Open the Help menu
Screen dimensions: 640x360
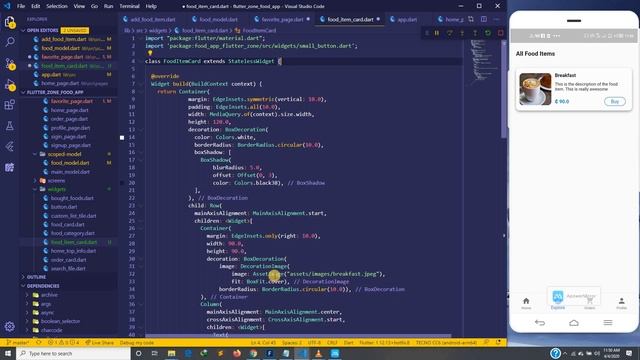click(151, 6)
